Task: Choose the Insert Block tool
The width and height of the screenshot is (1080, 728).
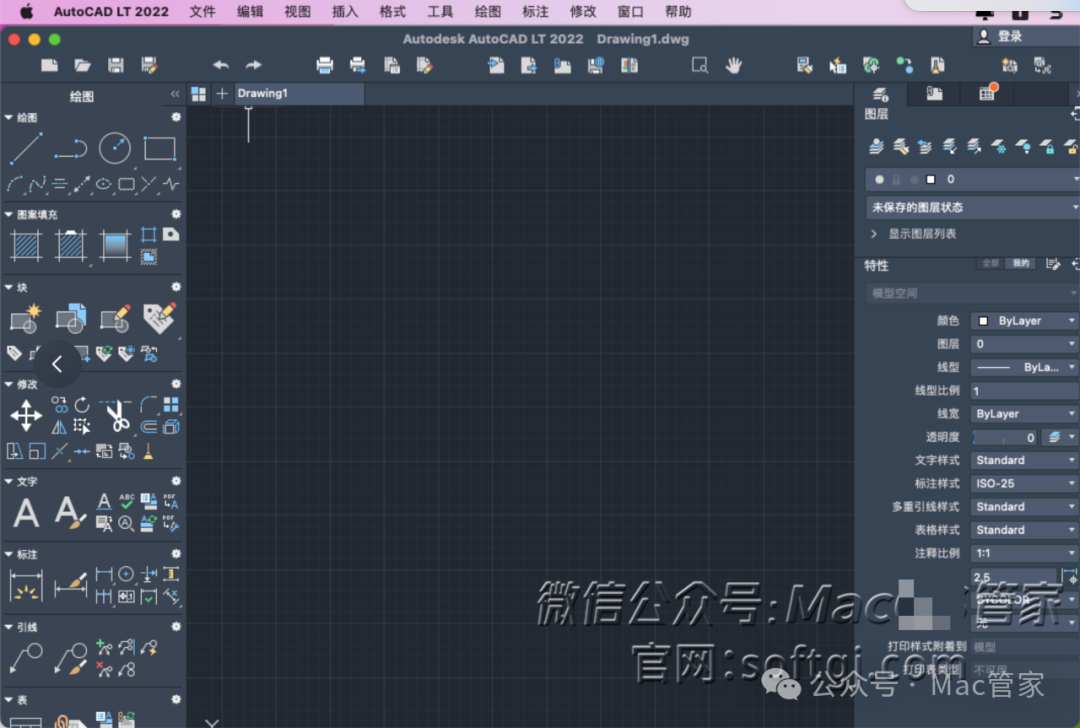Action: click(x=71, y=318)
